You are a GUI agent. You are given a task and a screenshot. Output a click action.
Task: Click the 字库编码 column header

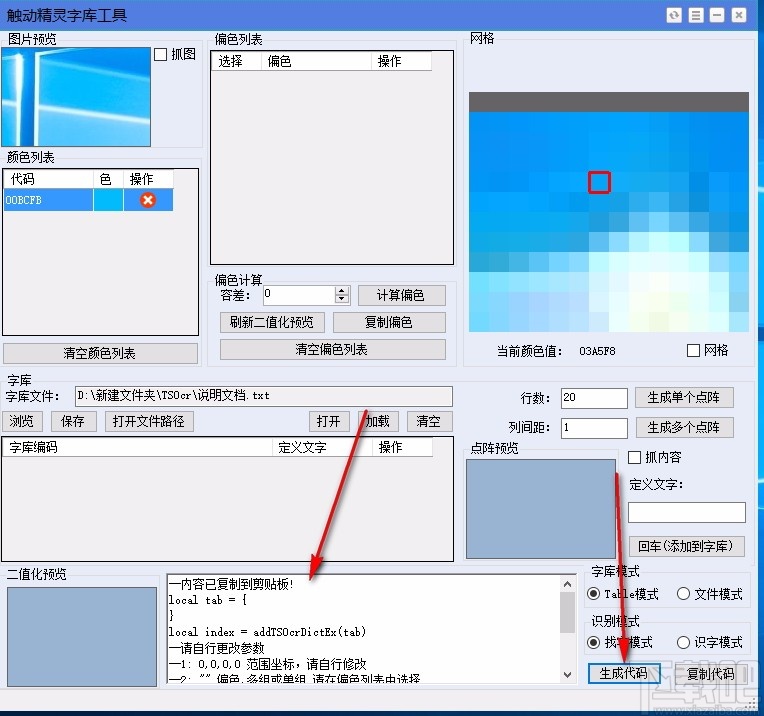137,447
